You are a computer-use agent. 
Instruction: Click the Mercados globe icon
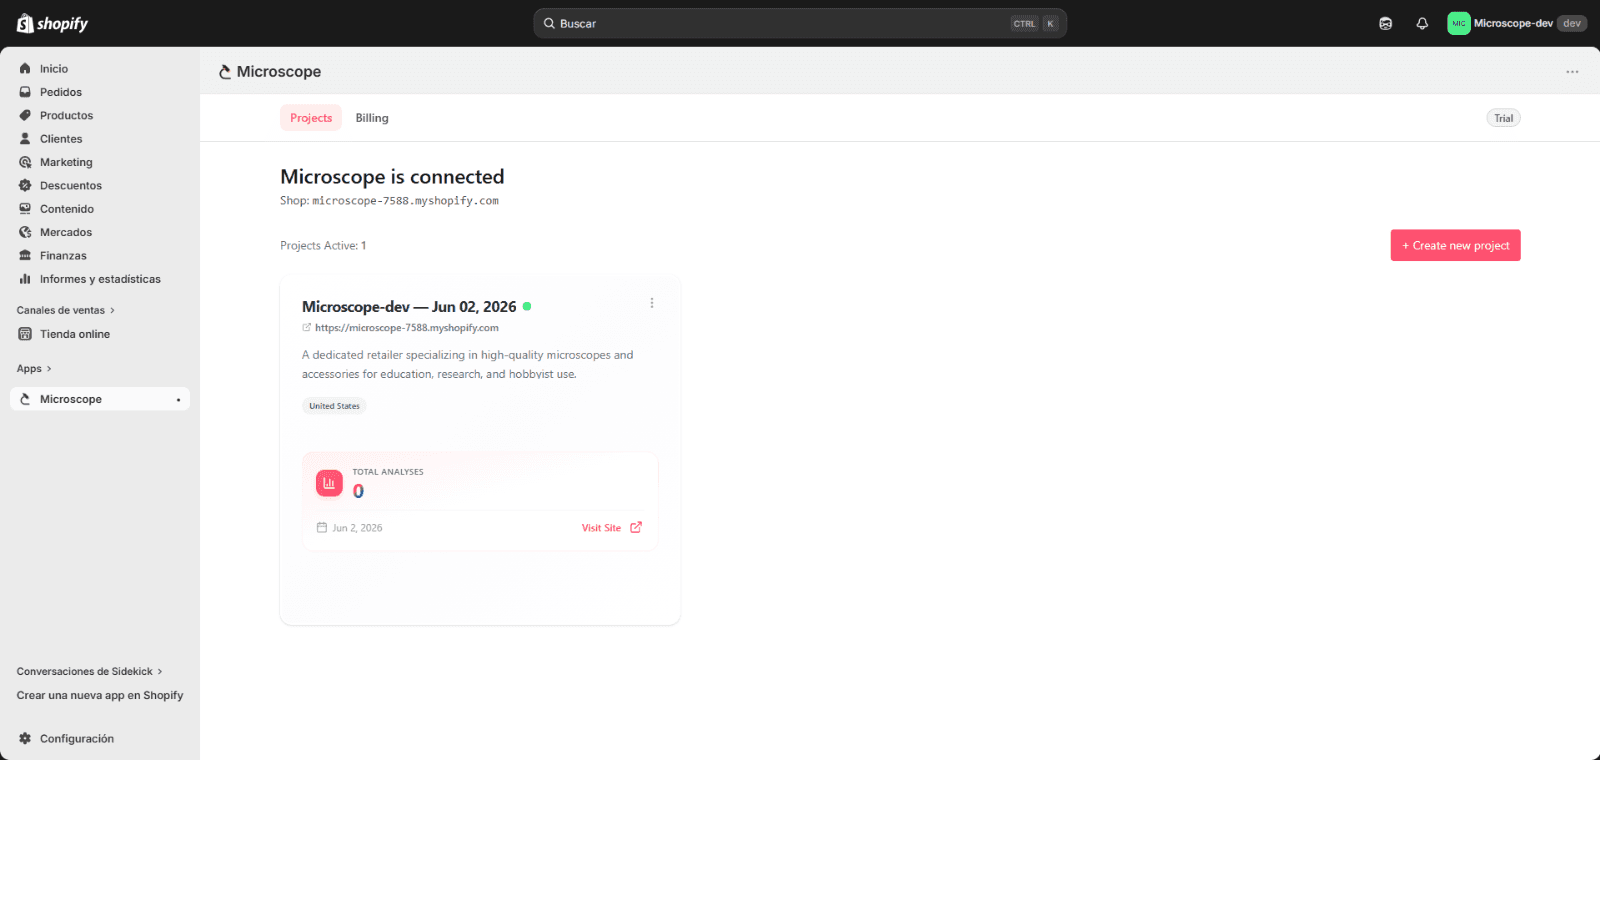point(25,232)
